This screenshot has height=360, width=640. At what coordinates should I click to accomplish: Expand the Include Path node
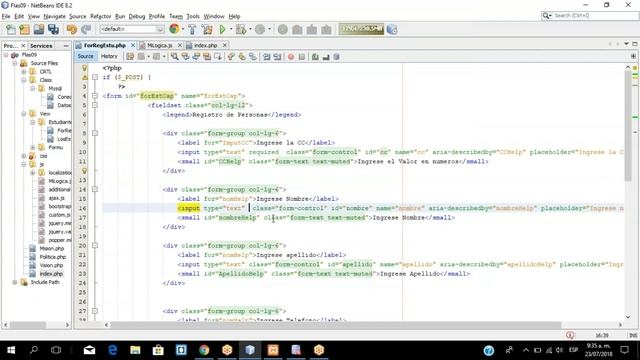(x=14, y=282)
